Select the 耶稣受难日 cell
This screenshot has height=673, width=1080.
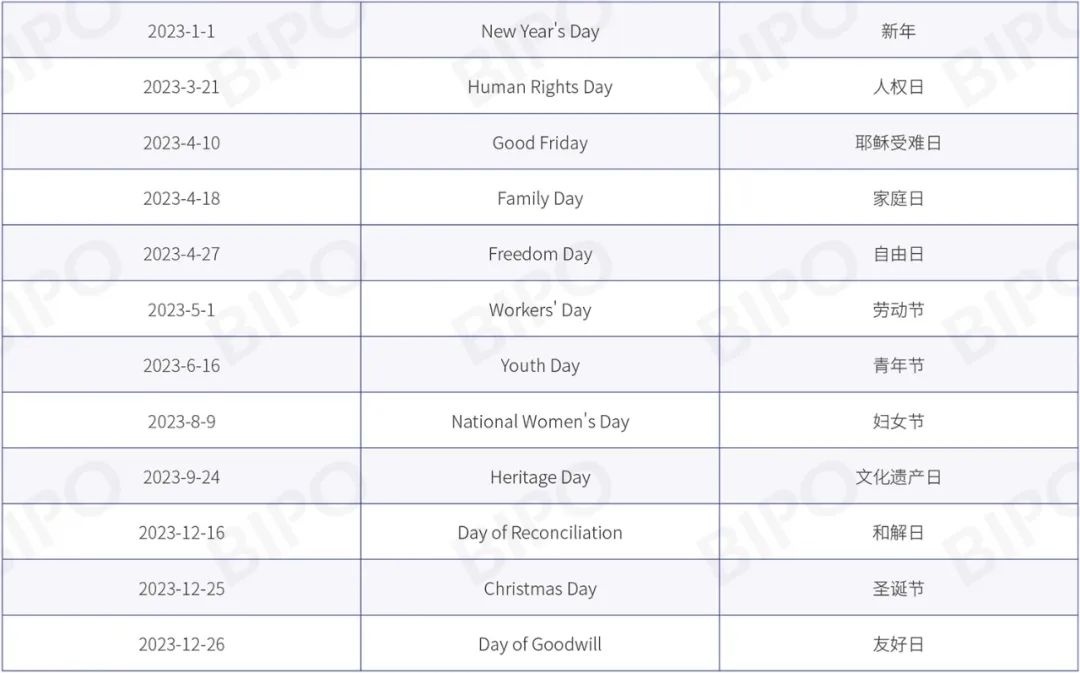(899, 143)
